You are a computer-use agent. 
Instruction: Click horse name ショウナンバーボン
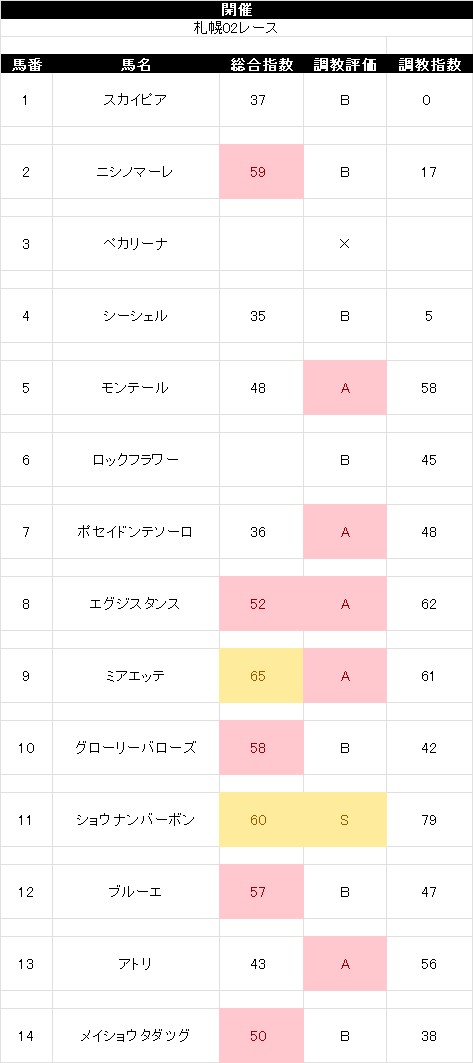pyautogui.click(x=136, y=820)
